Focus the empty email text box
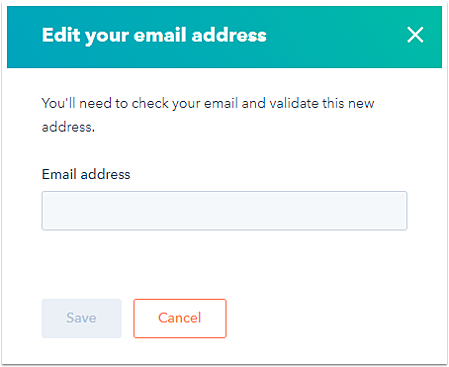This screenshot has width=449, height=367. (x=224, y=211)
